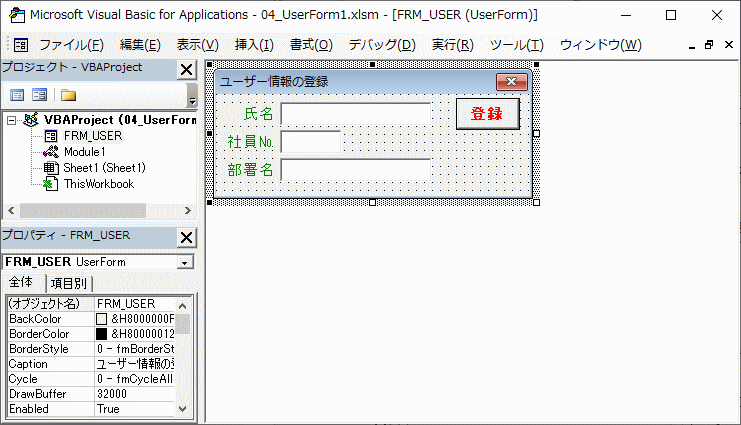Image resolution: width=741 pixels, height=425 pixels.
Task: Open the 書式(O) menu
Action: (311, 45)
